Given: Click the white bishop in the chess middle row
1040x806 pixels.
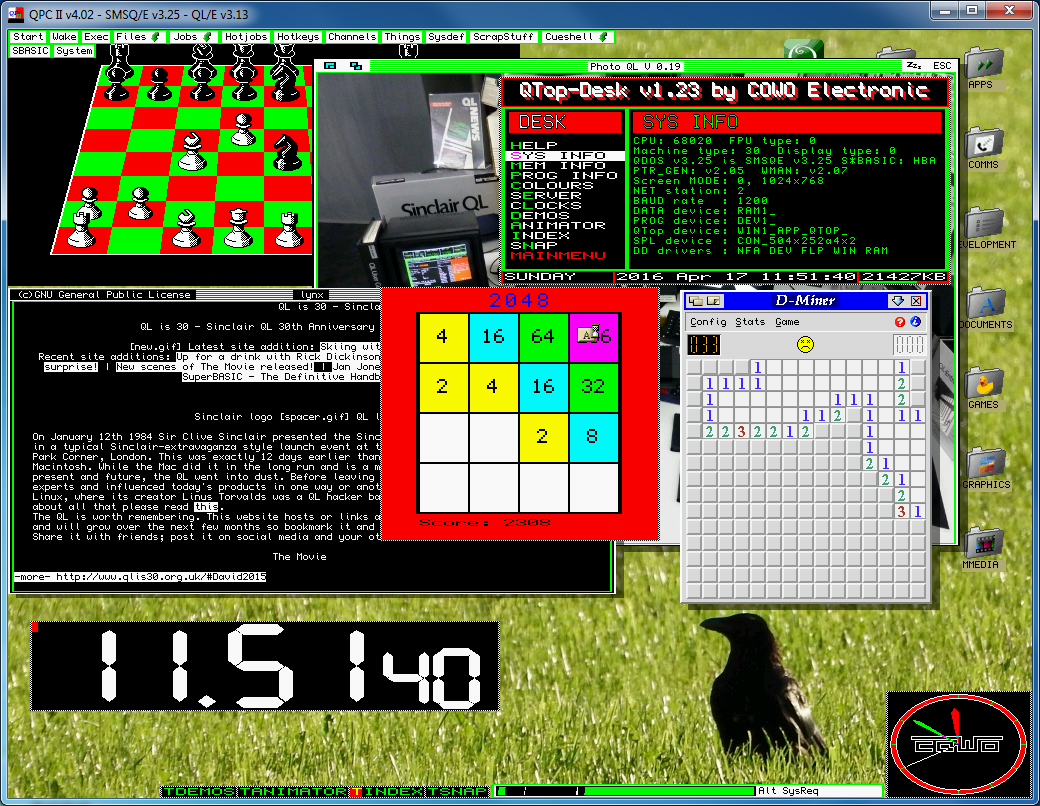Looking at the screenshot, I should pos(192,151).
